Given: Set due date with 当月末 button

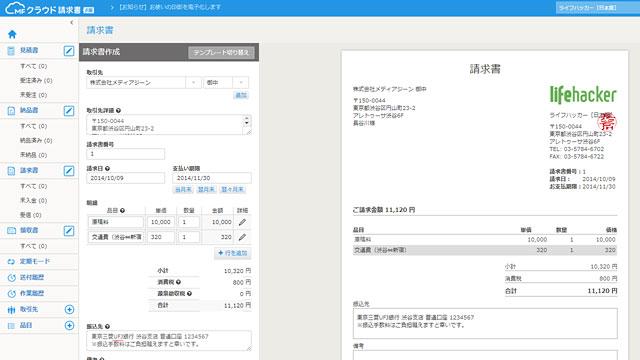Looking at the screenshot, I should [183, 189].
